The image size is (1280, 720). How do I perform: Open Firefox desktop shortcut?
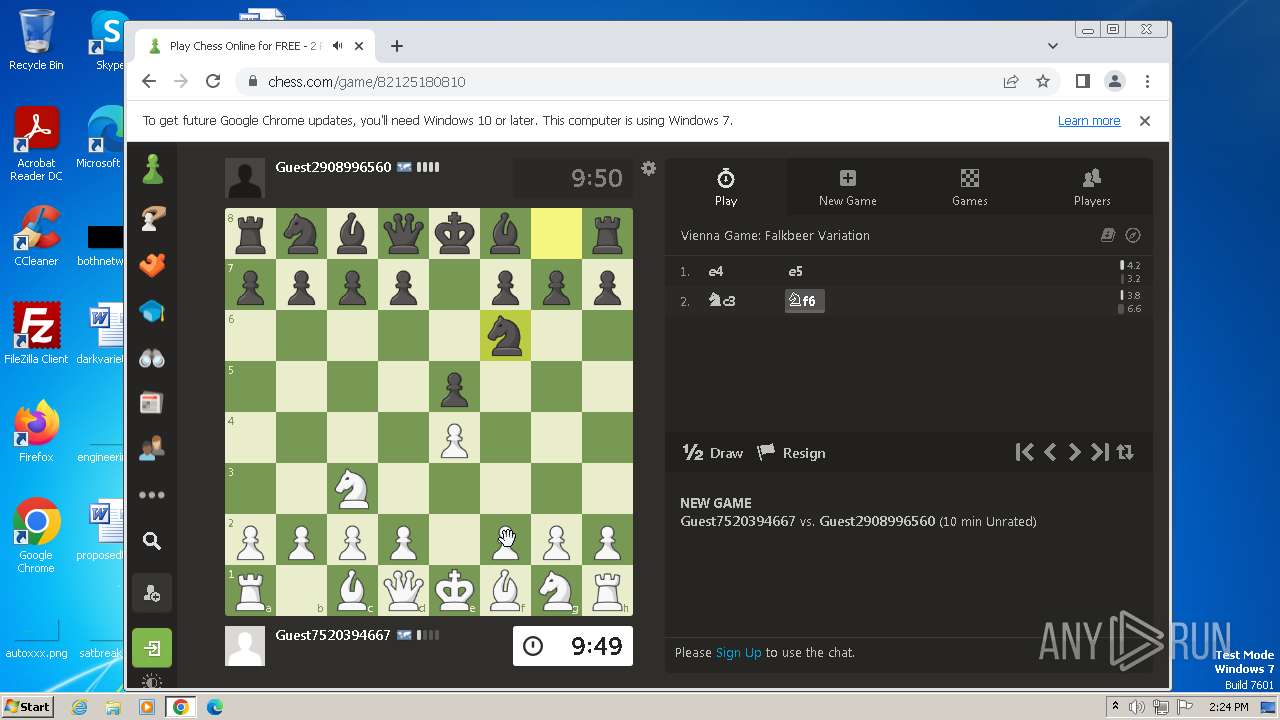(x=36, y=432)
